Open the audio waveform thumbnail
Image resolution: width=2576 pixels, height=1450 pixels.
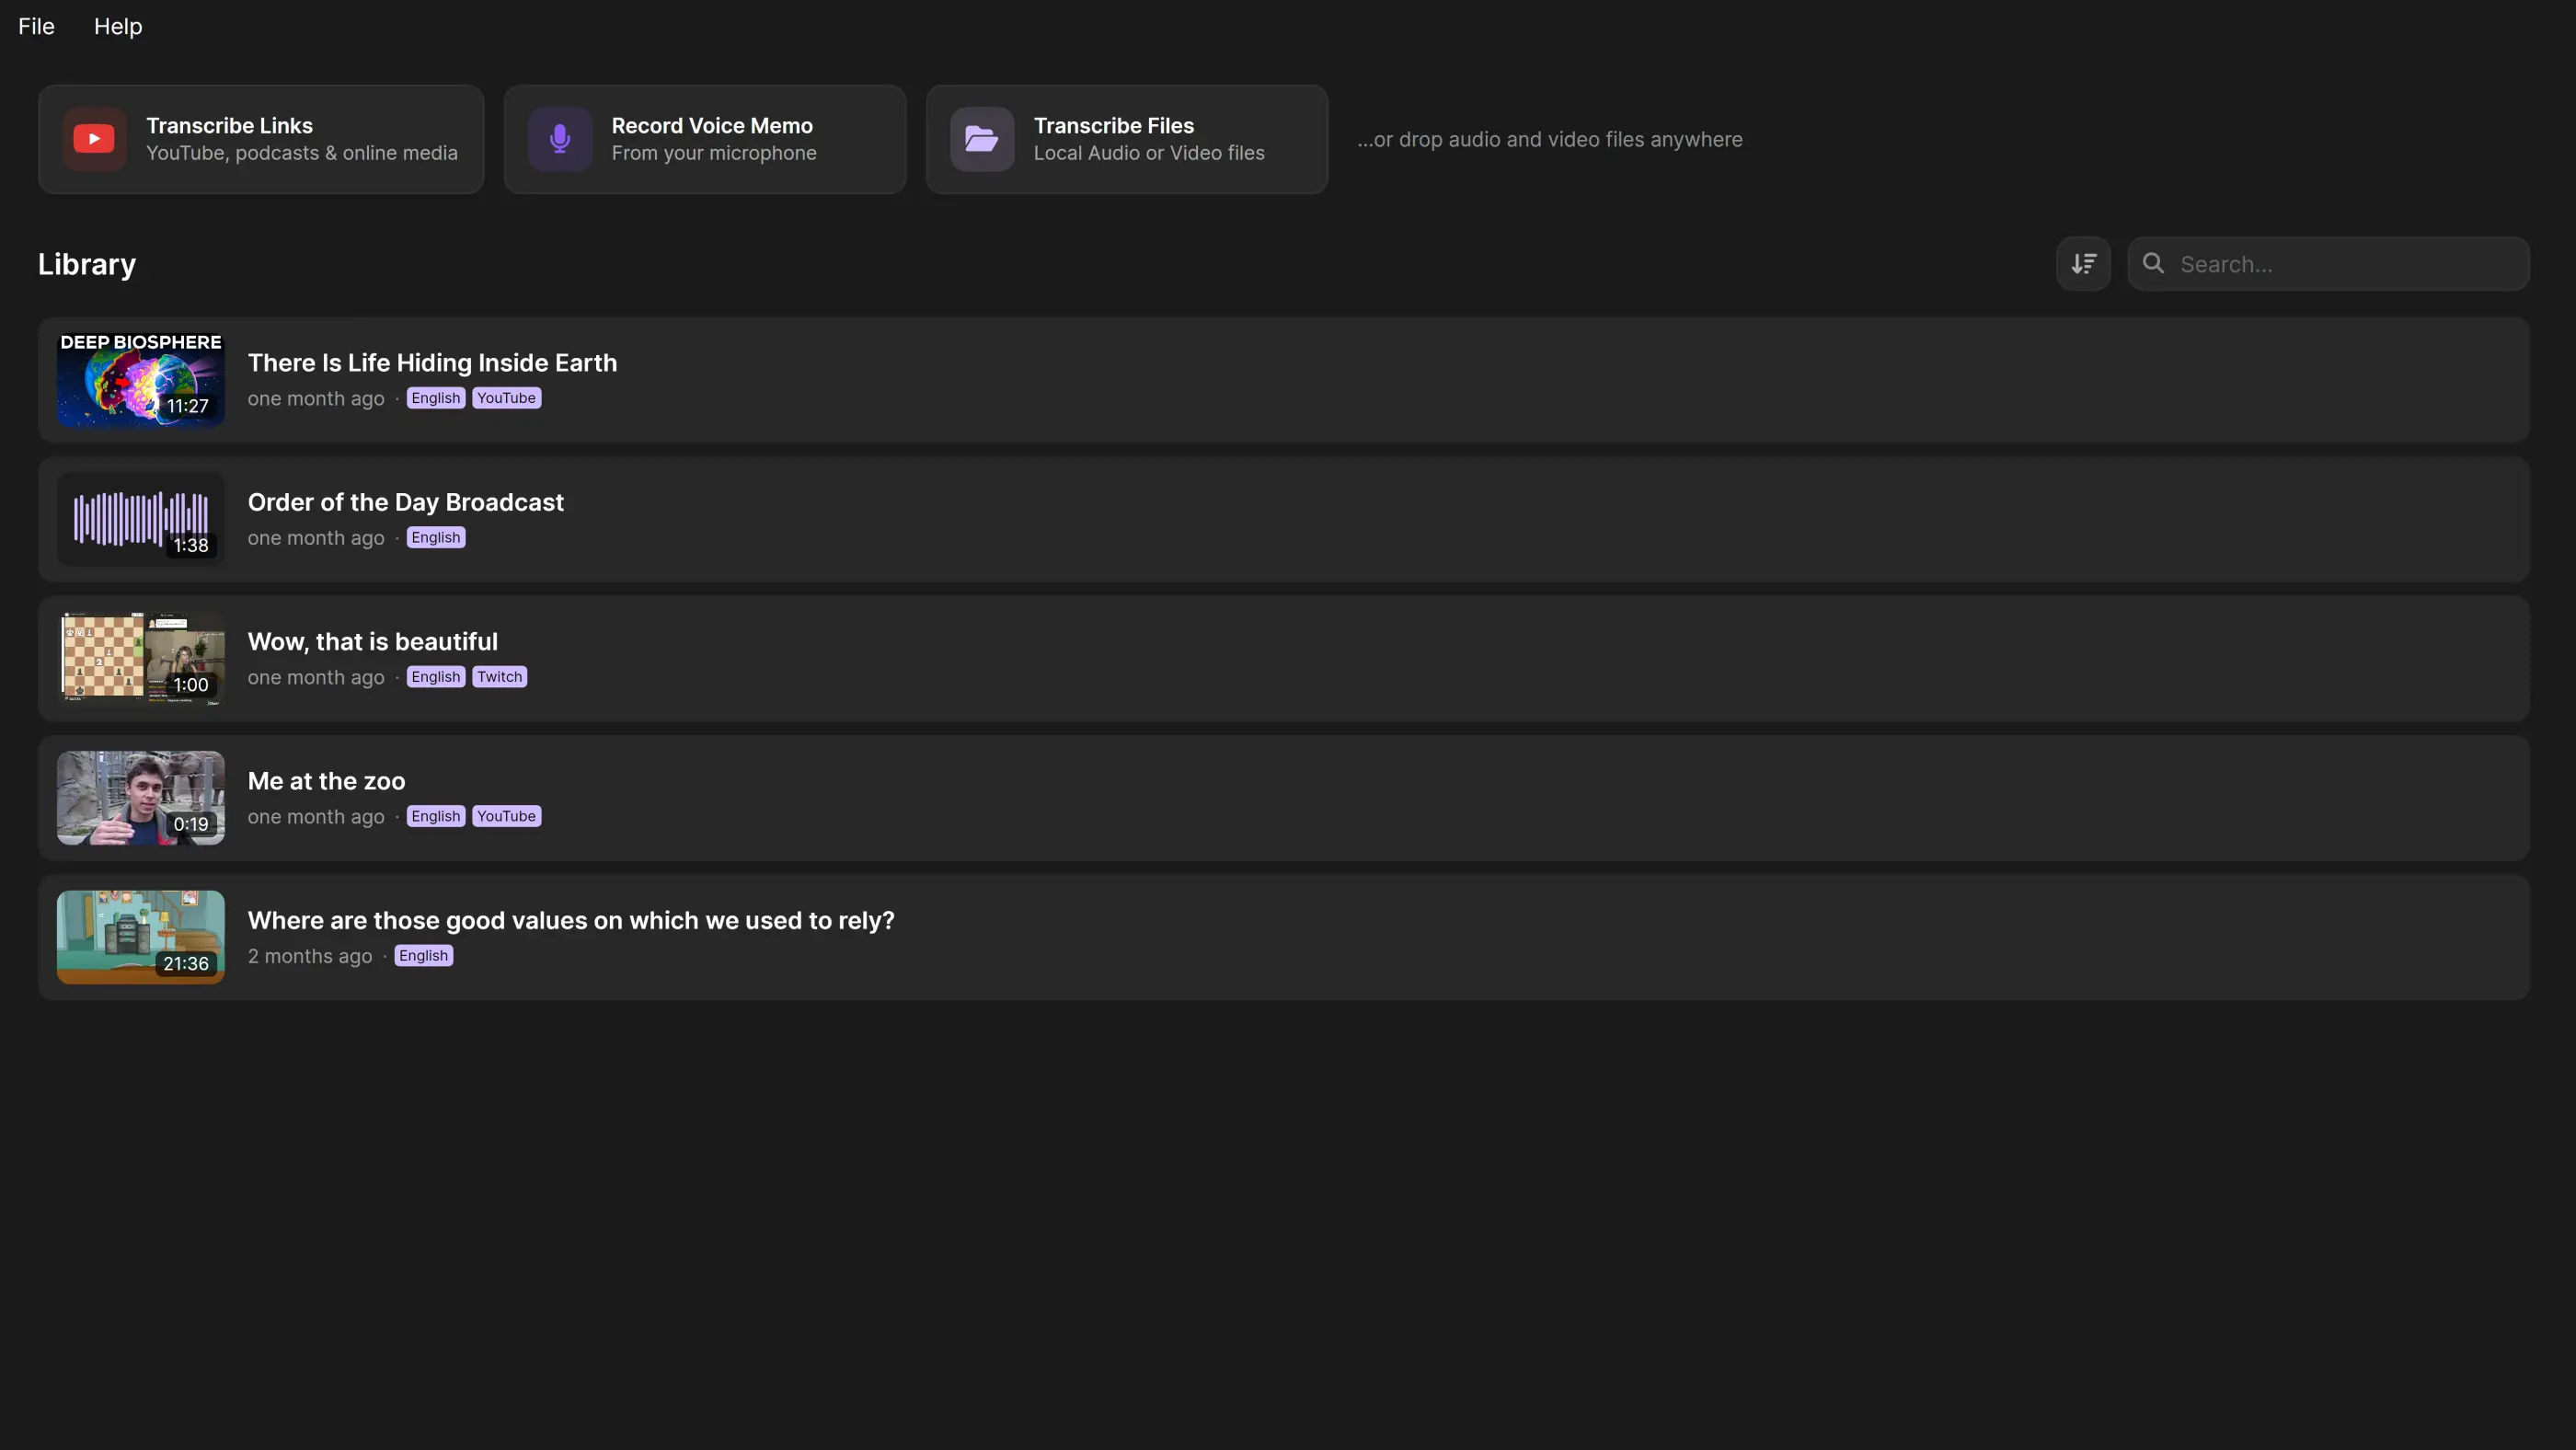[141, 519]
